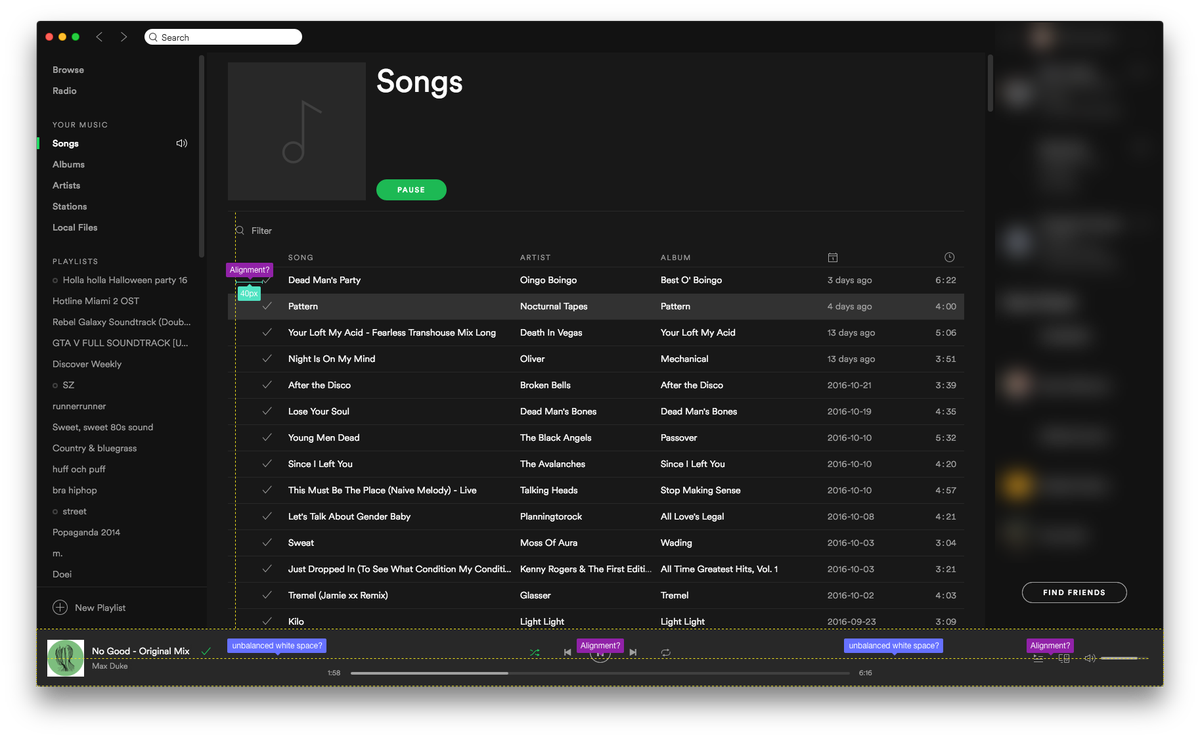Sort by the date-added calendar icon
The image size is (1200, 739).
coord(832,257)
